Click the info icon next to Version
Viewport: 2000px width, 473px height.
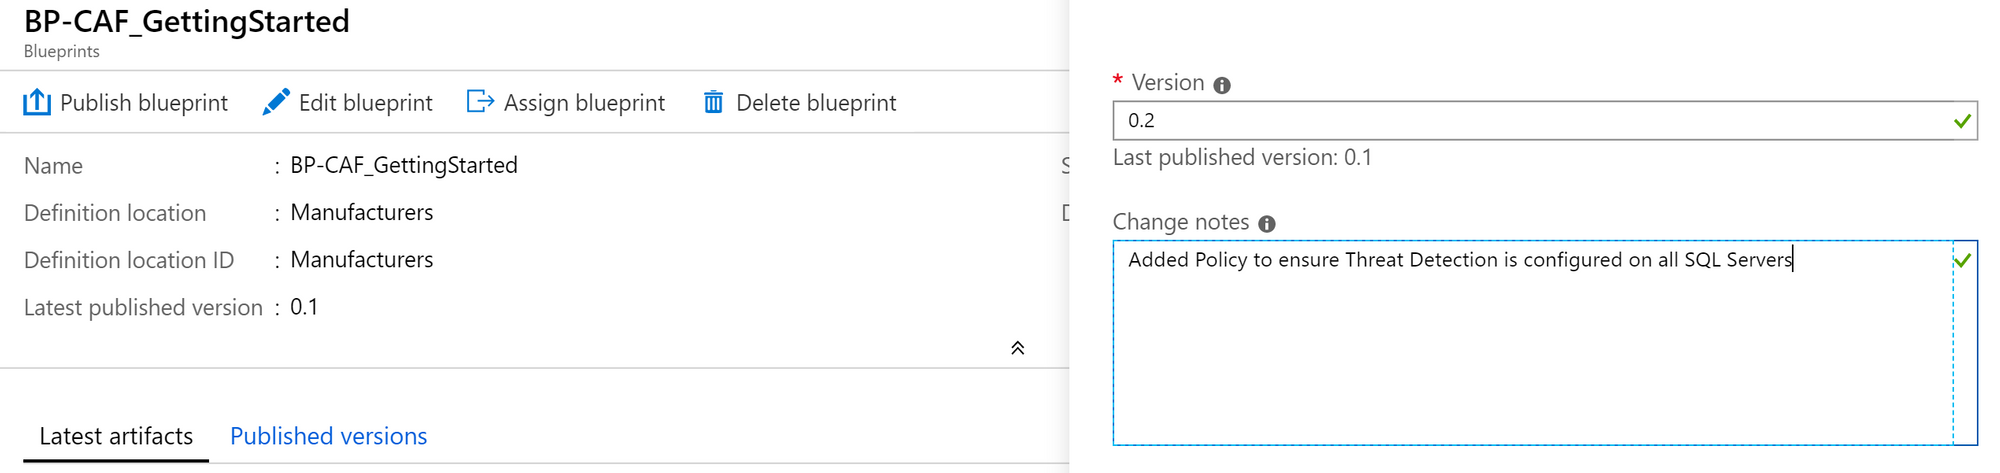[x=1222, y=85]
